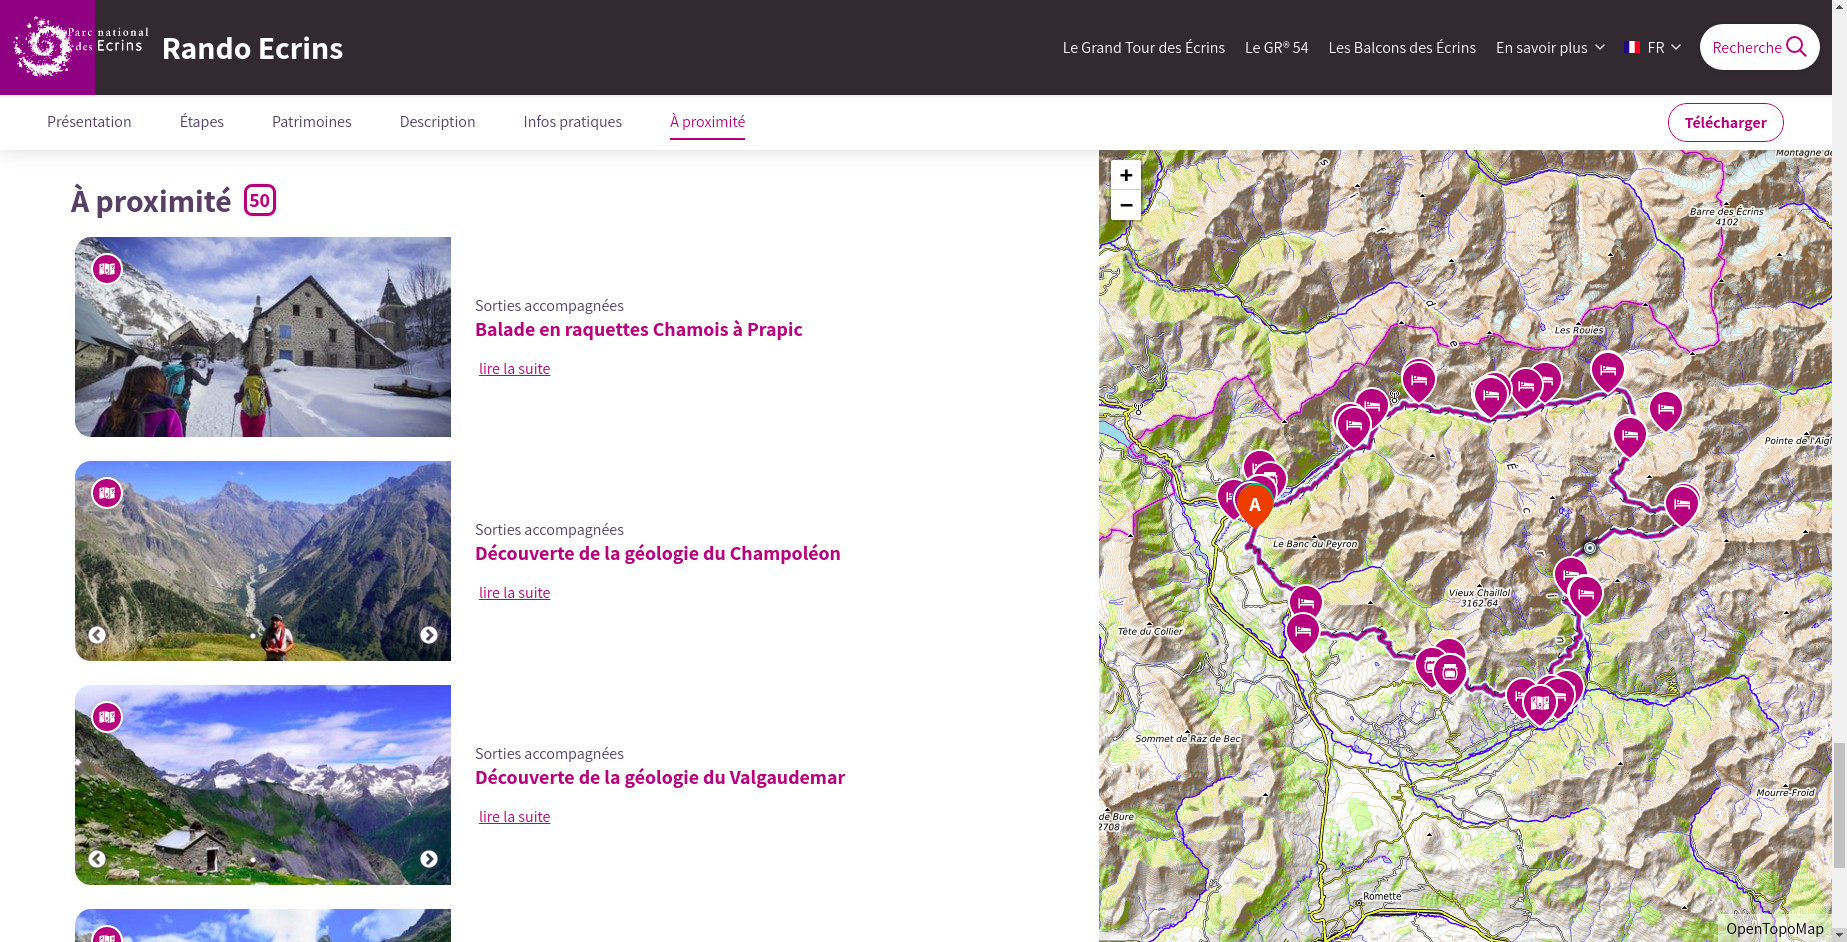Zoom in on the map
1847x942 pixels.
(1126, 175)
